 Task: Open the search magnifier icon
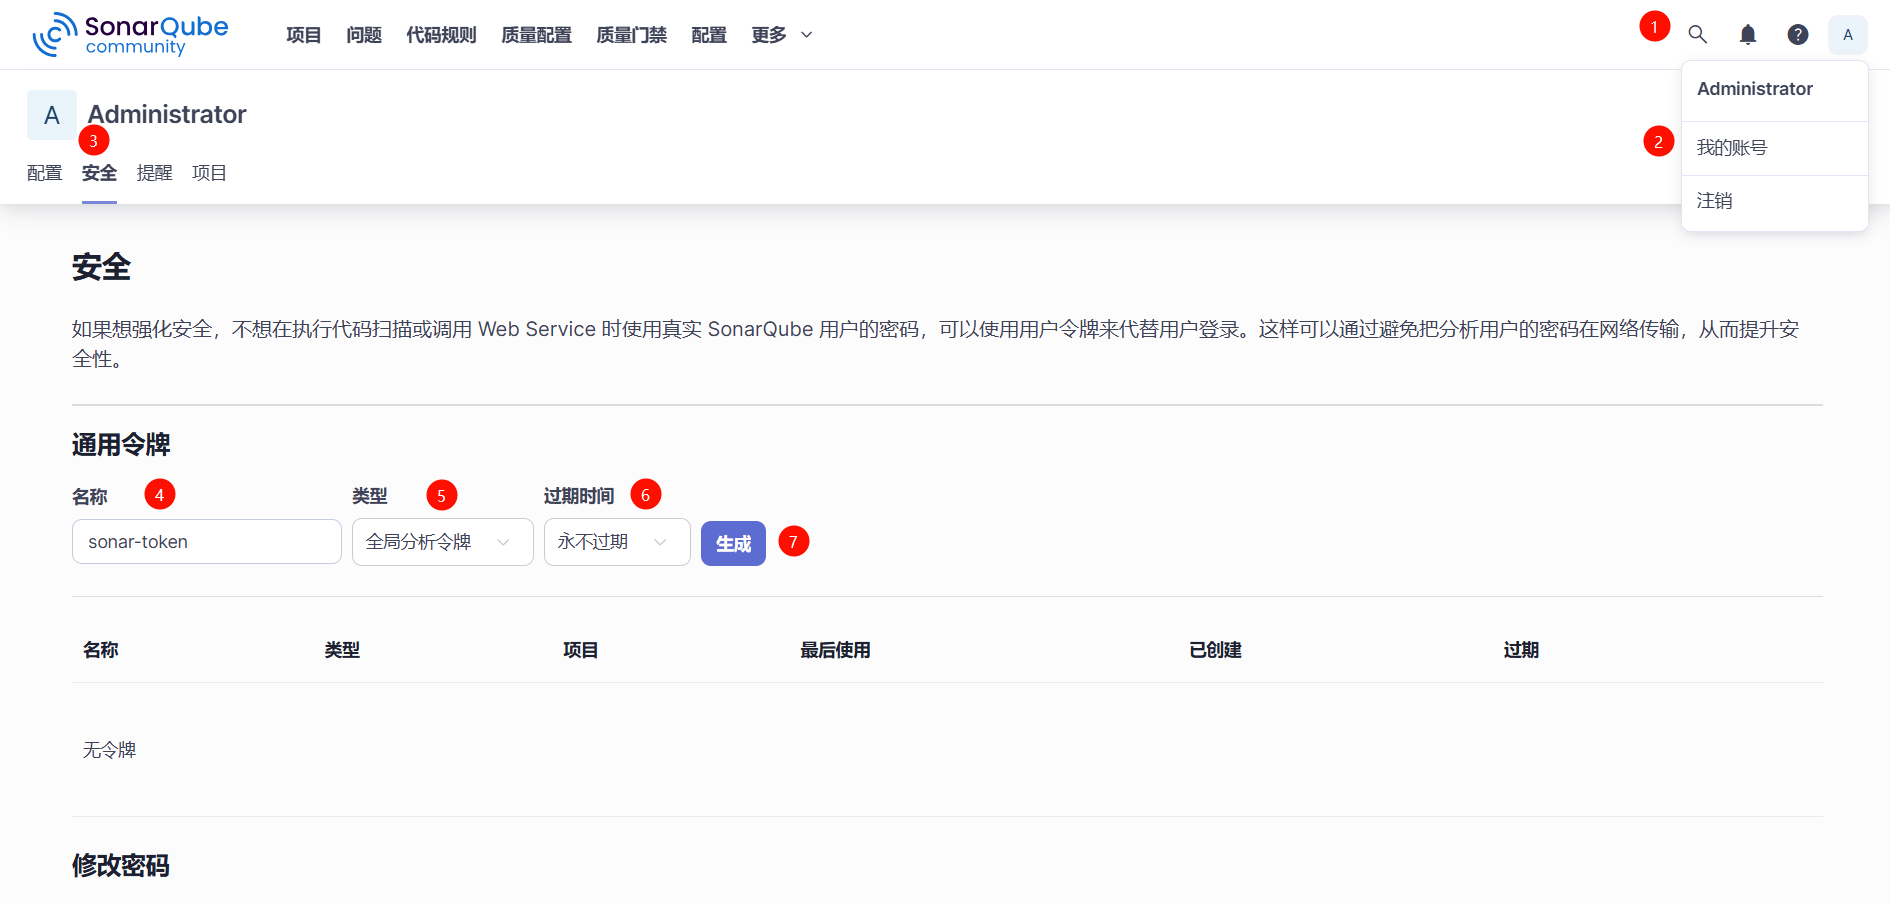tap(1697, 35)
